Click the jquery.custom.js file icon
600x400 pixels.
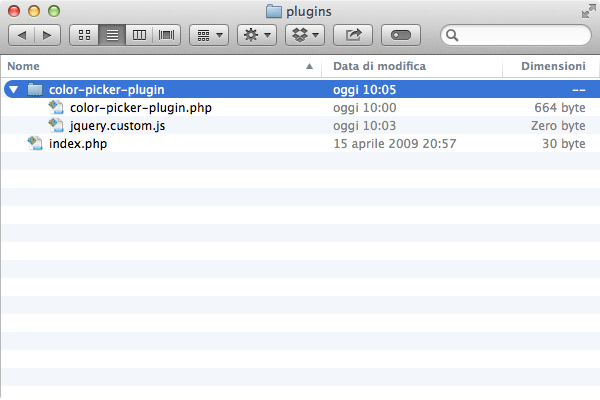tap(56, 125)
